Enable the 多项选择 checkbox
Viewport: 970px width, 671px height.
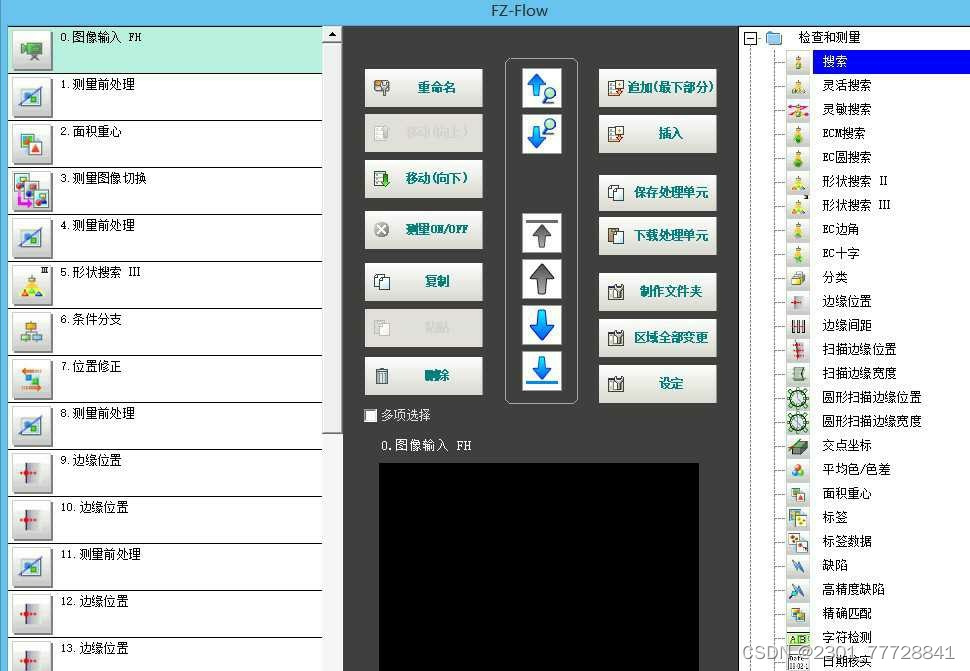pyautogui.click(x=371, y=415)
